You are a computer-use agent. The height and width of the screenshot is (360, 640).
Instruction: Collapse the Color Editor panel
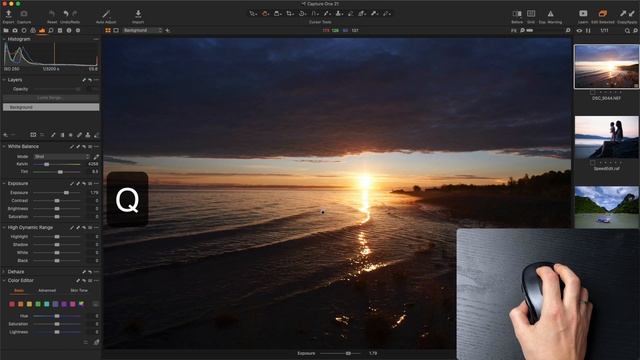point(4,280)
